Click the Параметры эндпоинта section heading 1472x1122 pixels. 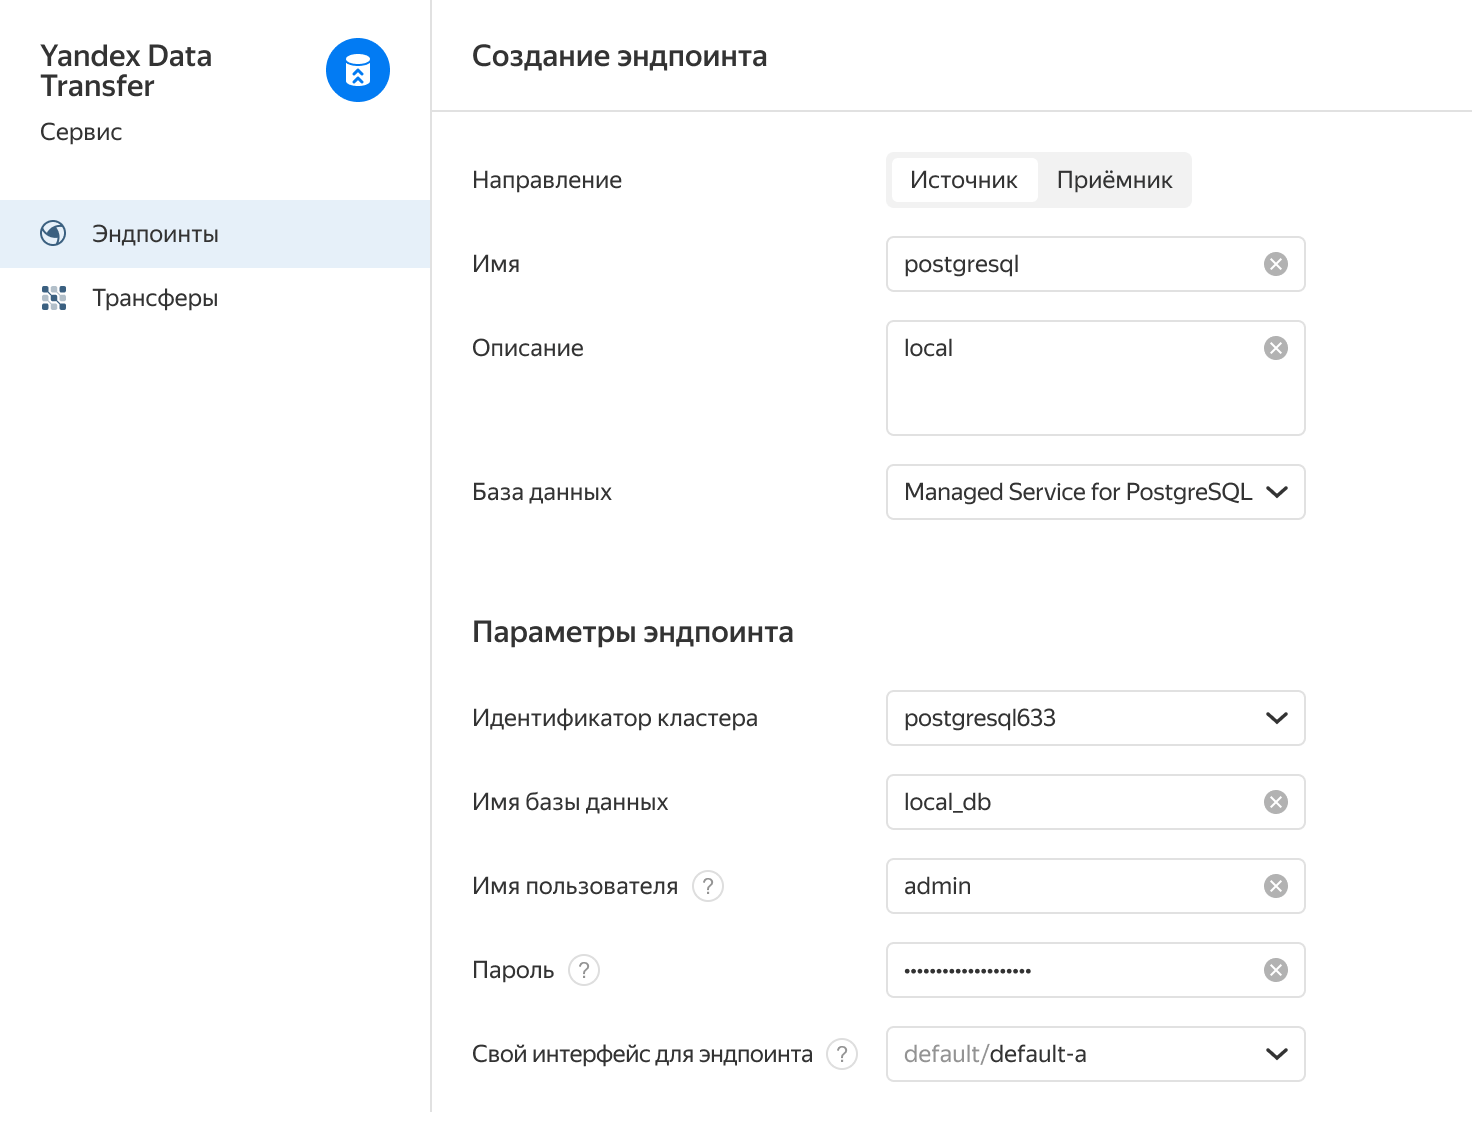(x=633, y=632)
